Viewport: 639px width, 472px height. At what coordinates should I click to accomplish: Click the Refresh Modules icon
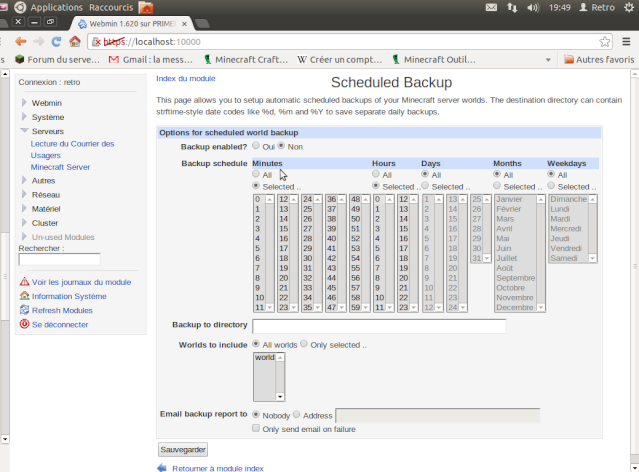coord(24,310)
